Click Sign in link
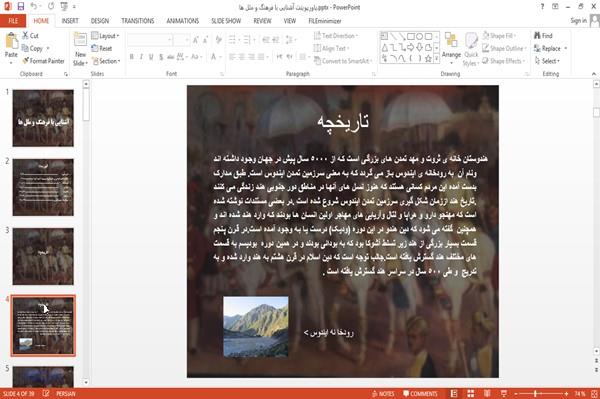The image size is (600, 399). coord(578,20)
